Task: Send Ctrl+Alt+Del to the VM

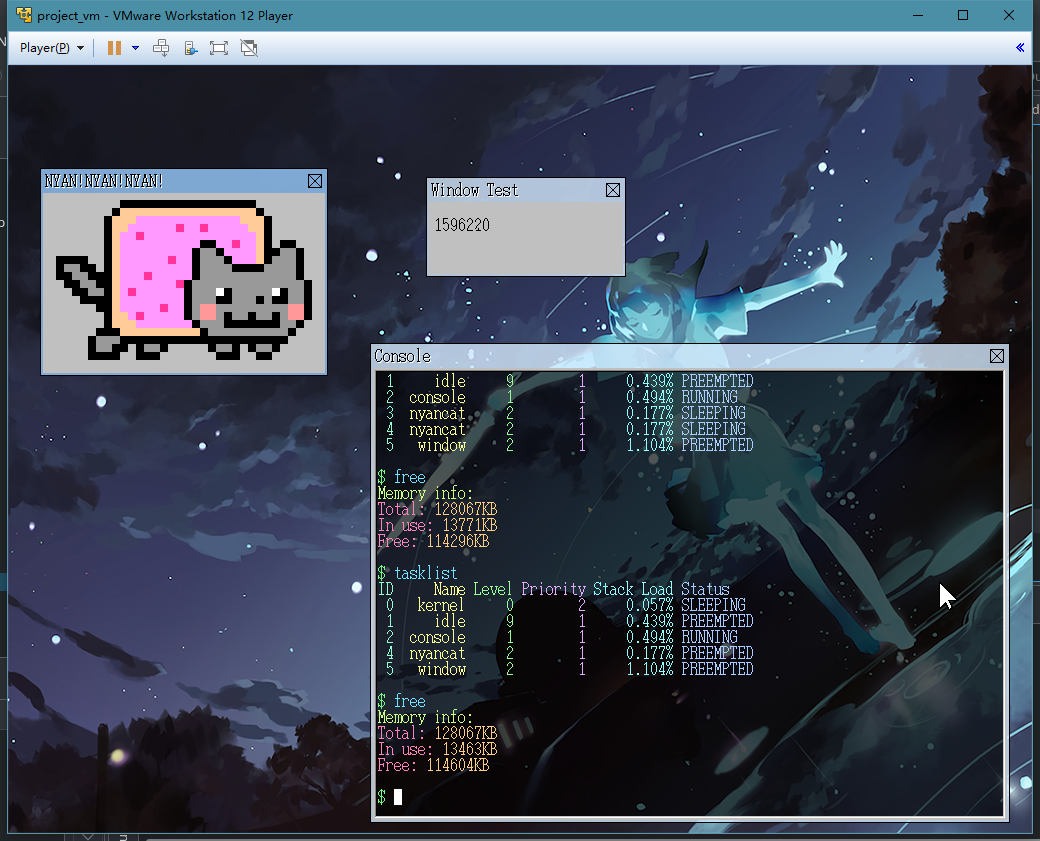Action: [161, 48]
